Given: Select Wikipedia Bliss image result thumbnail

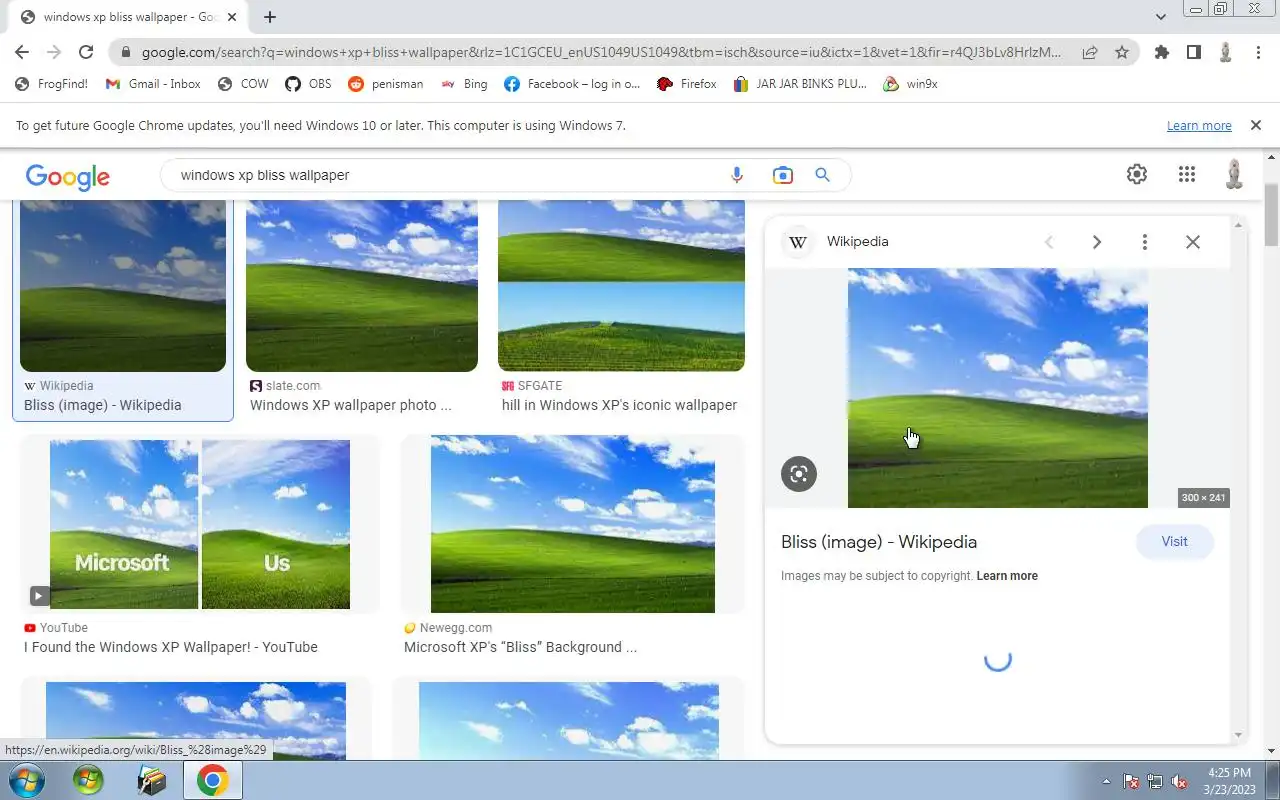Looking at the screenshot, I should (x=123, y=286).
